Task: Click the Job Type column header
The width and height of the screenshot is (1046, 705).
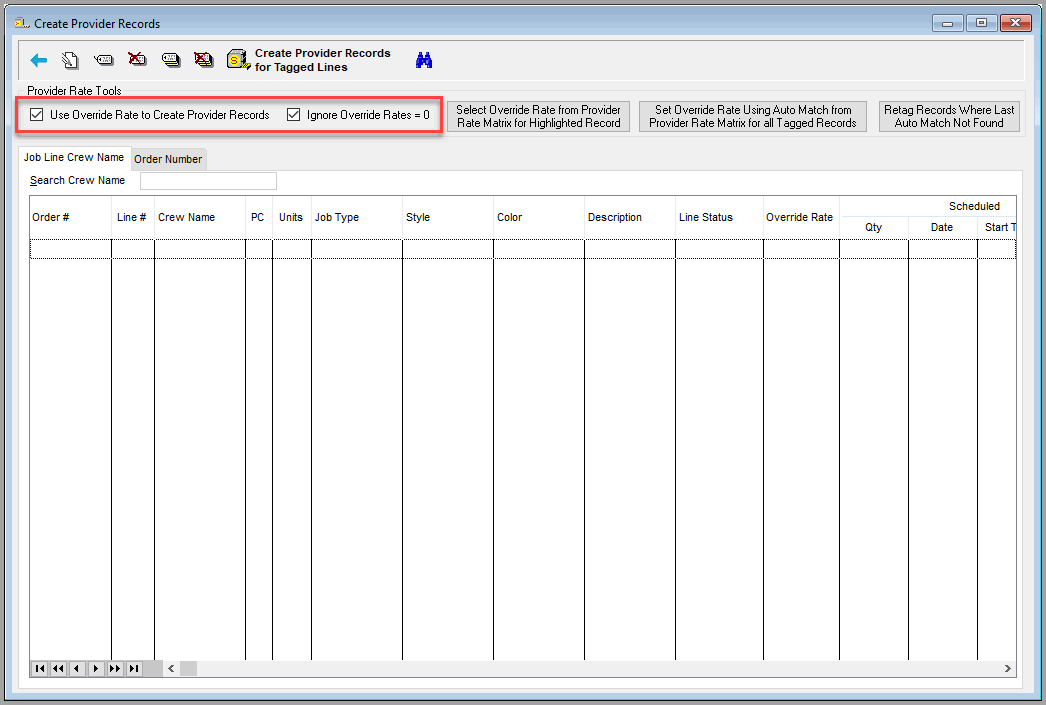Action: click(x=356, y=217)
